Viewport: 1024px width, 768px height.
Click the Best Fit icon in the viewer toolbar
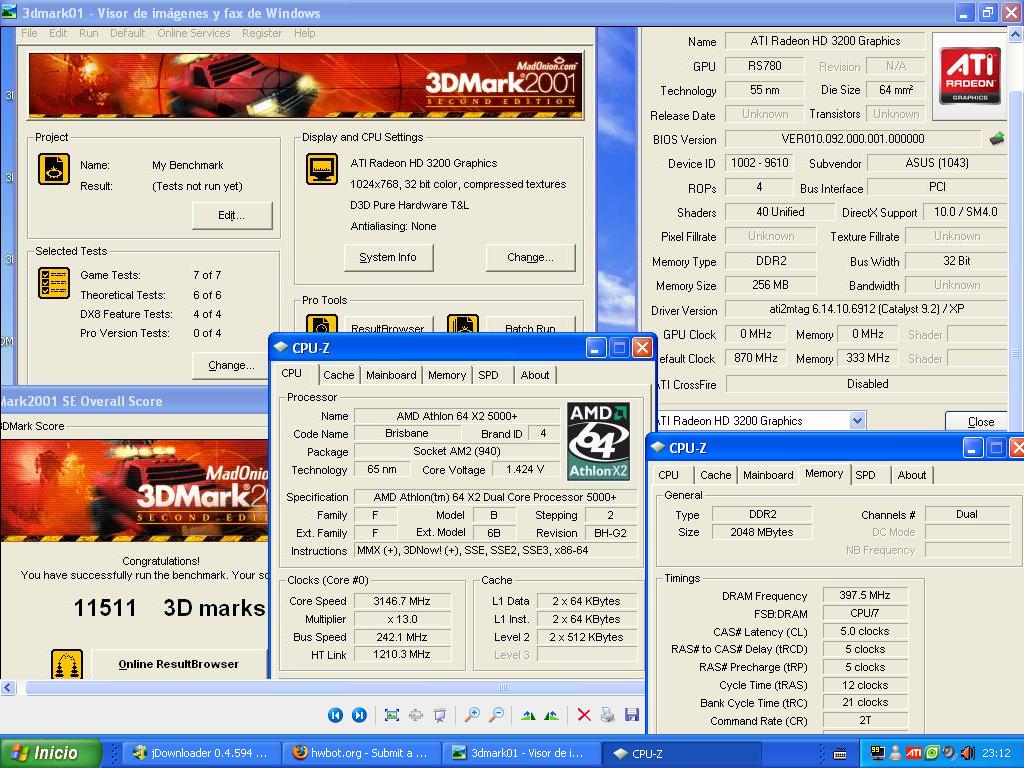[x=392, y=715]
